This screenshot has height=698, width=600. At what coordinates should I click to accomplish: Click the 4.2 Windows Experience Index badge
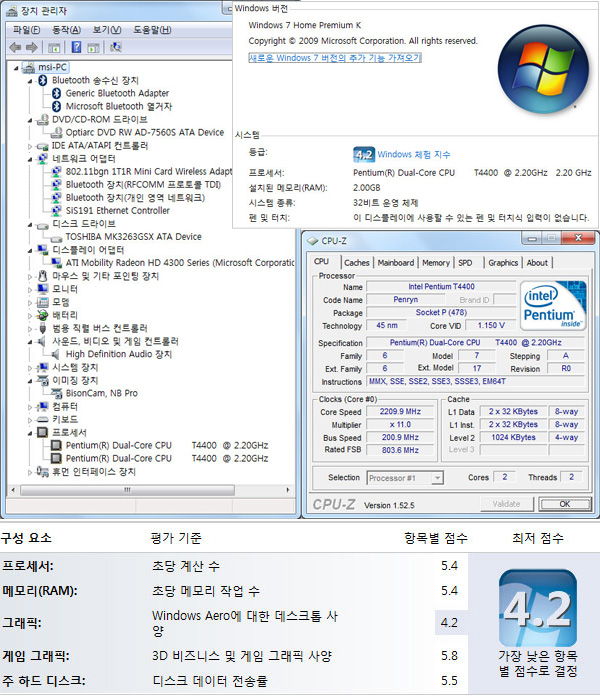coord(364,154)
